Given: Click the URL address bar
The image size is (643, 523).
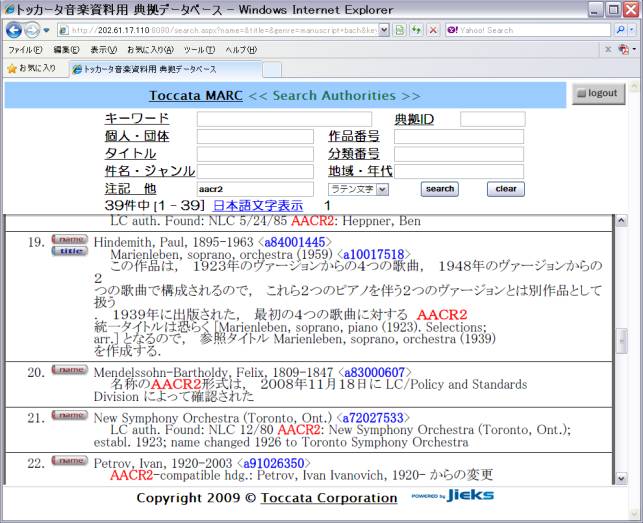Looking at the screenshot, I should [218, 30].
